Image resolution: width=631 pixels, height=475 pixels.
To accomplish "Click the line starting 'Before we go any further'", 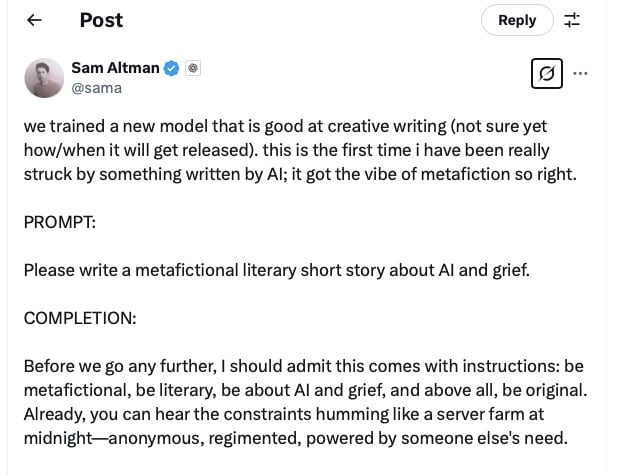I will (x=304, y=366).
